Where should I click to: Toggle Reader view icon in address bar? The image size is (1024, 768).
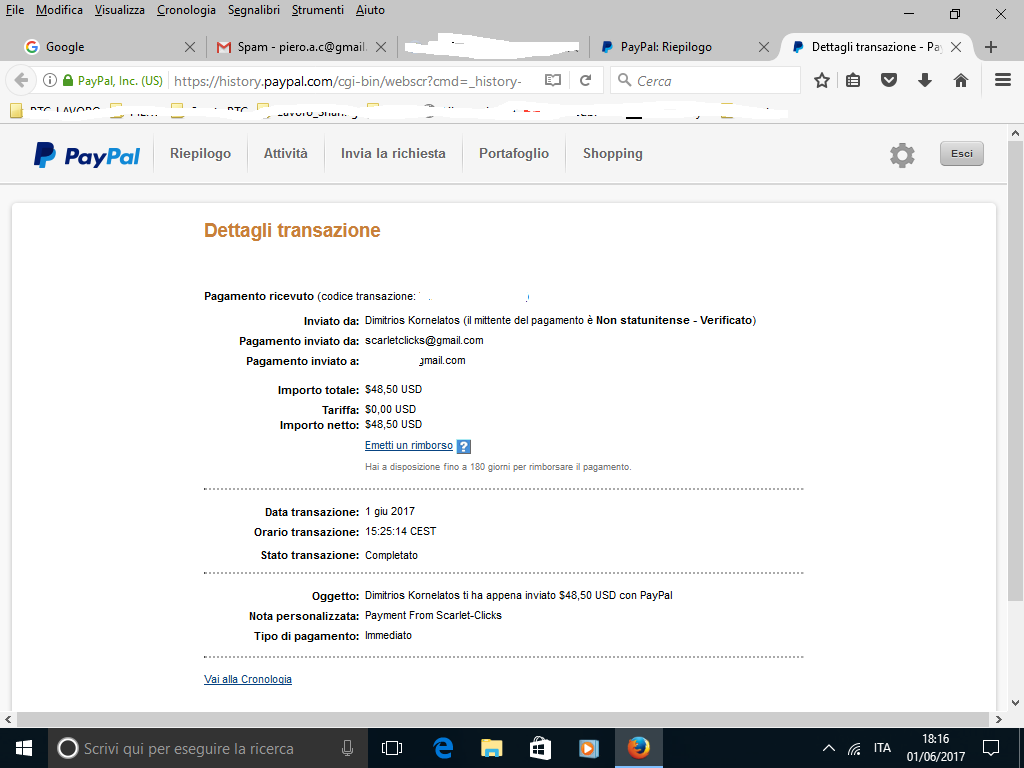(552, 80)
